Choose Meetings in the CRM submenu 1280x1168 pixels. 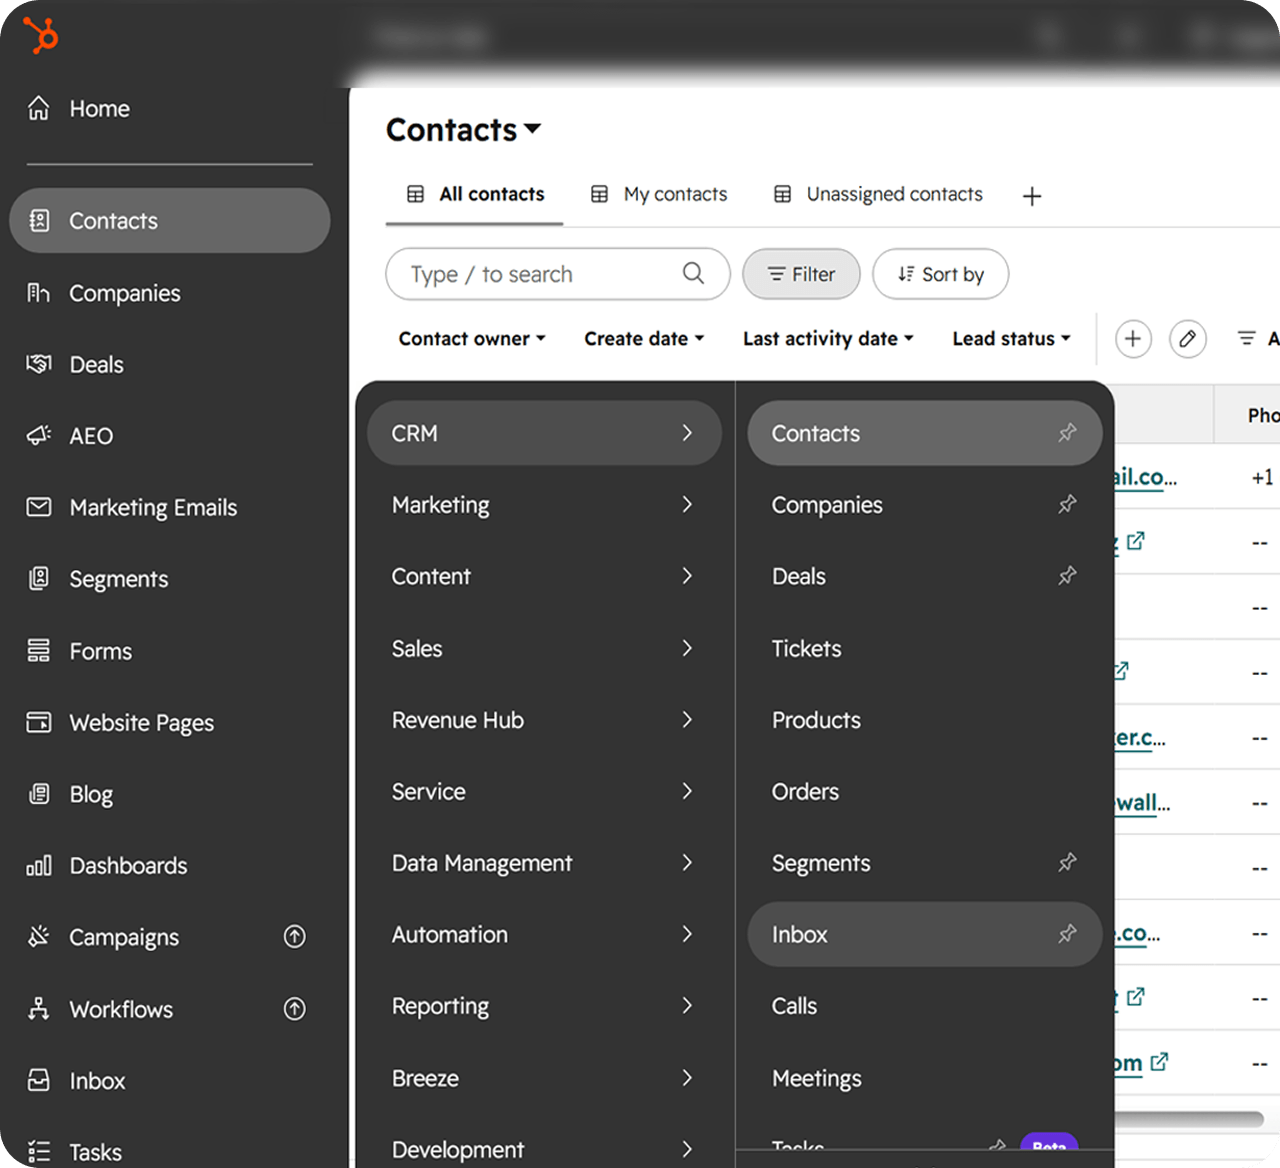click(925, 1078)
